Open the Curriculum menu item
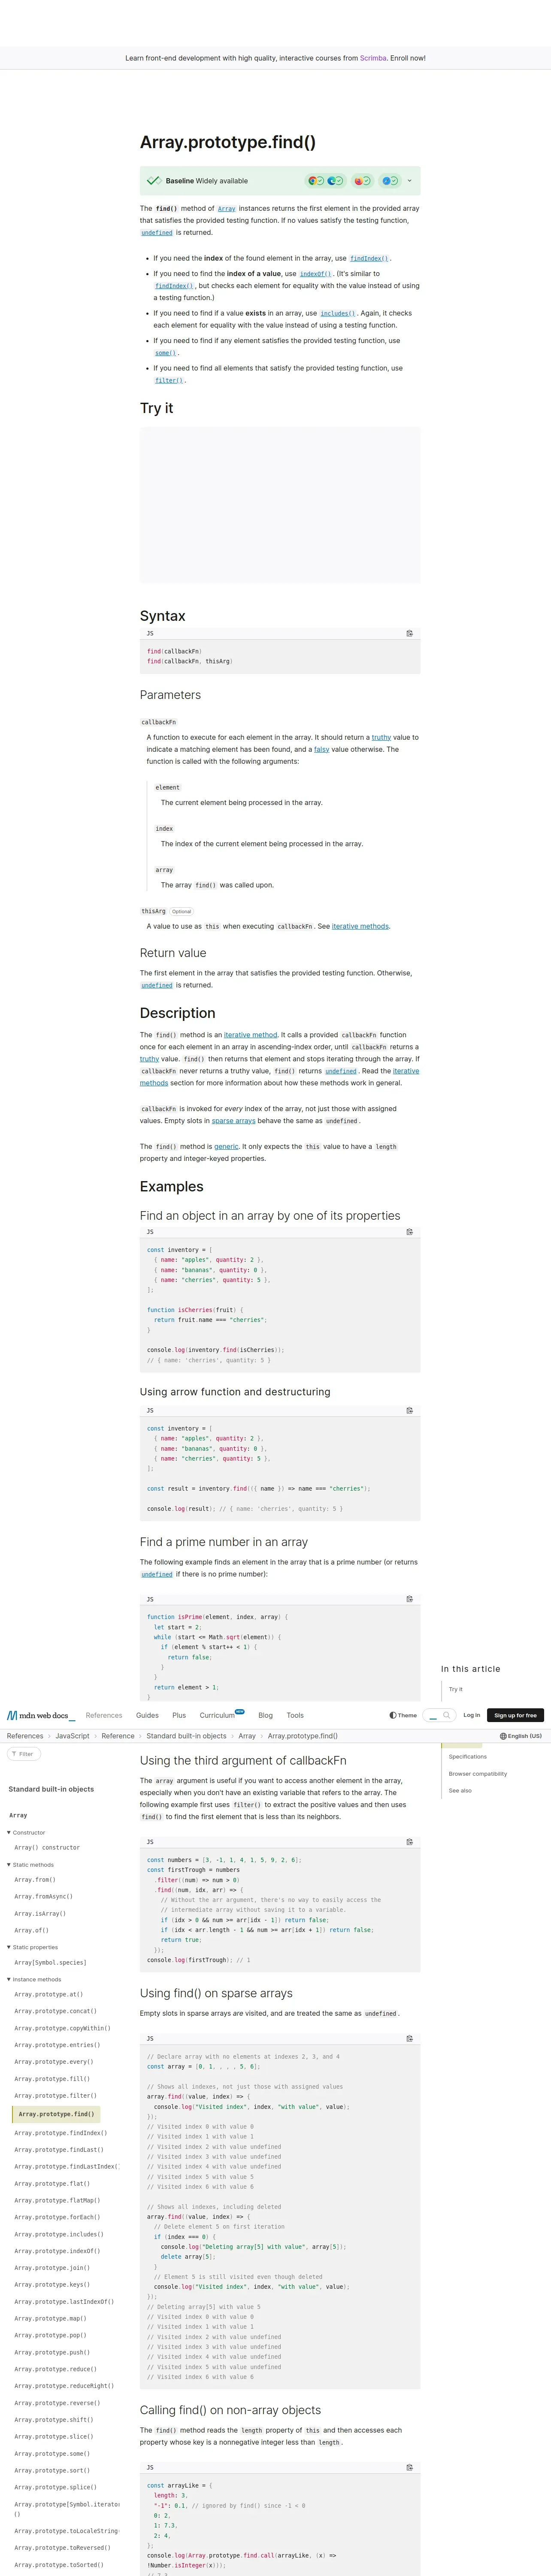Image resolution: width=551 pixels, height=2576 pixels. 217,1715
